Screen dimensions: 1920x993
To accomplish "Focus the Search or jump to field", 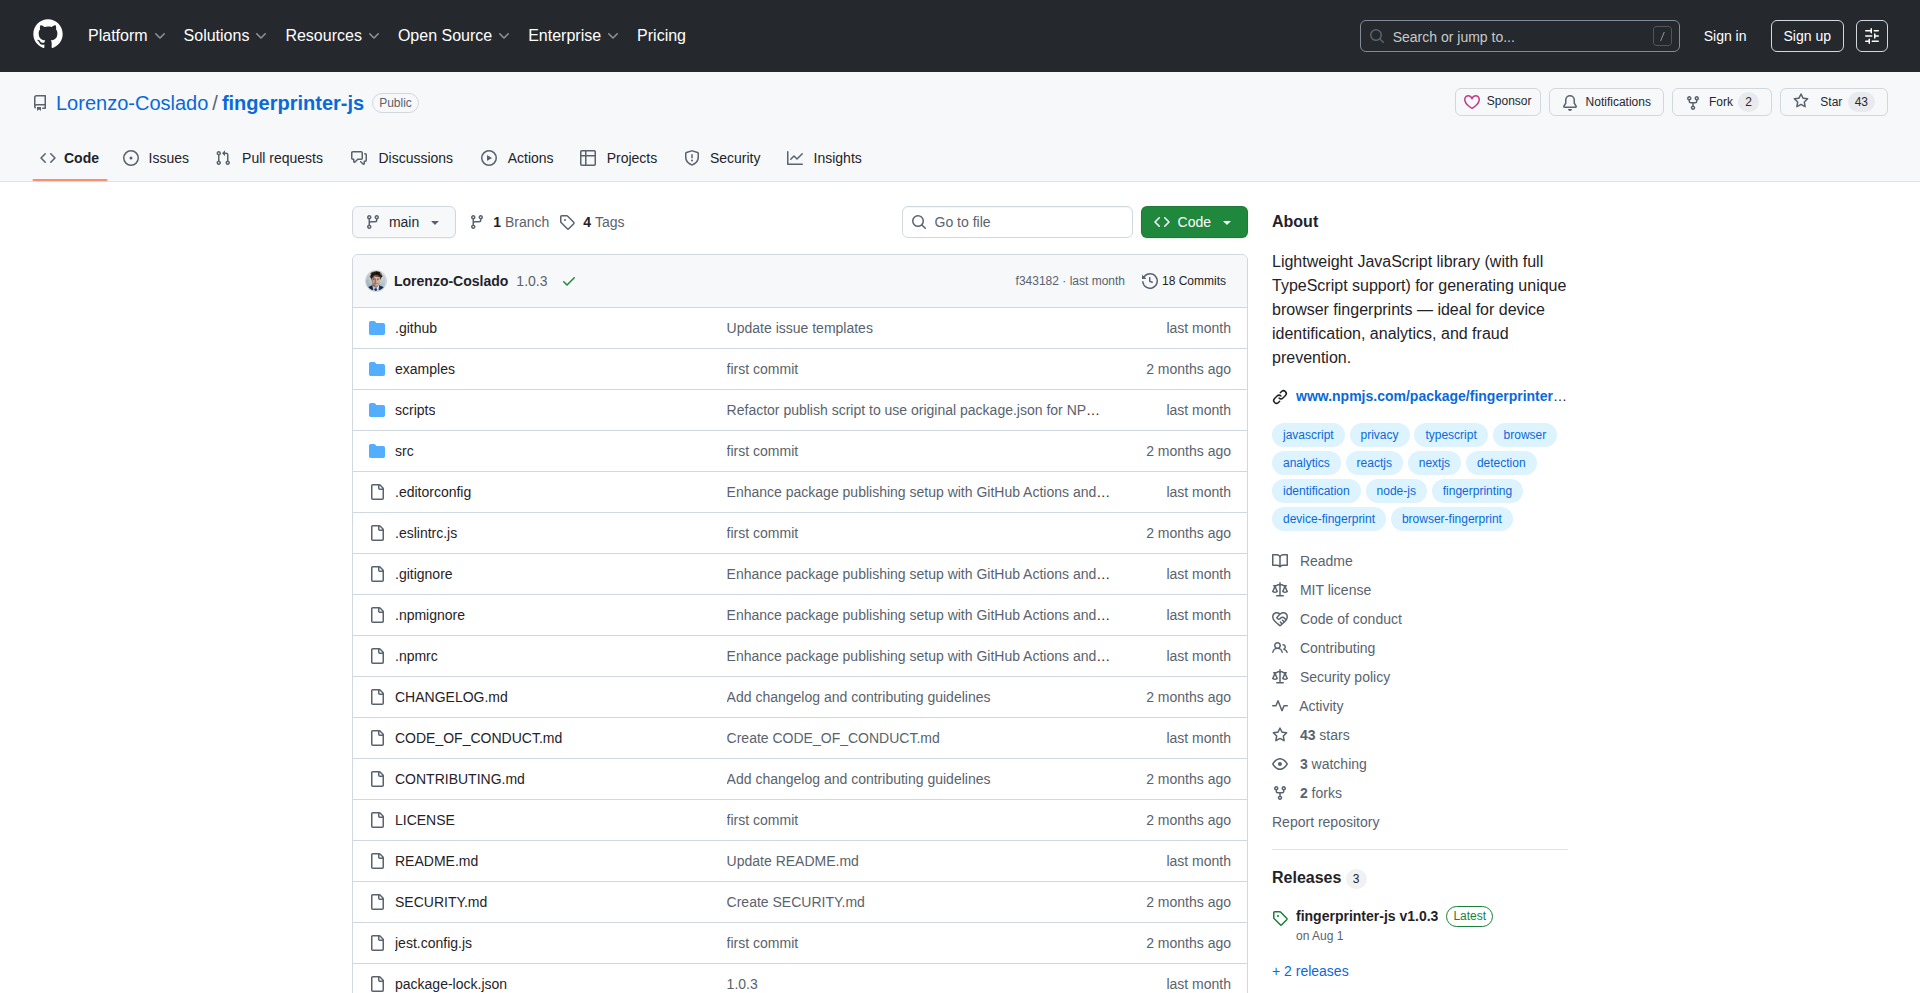I will pos(1519,36).
